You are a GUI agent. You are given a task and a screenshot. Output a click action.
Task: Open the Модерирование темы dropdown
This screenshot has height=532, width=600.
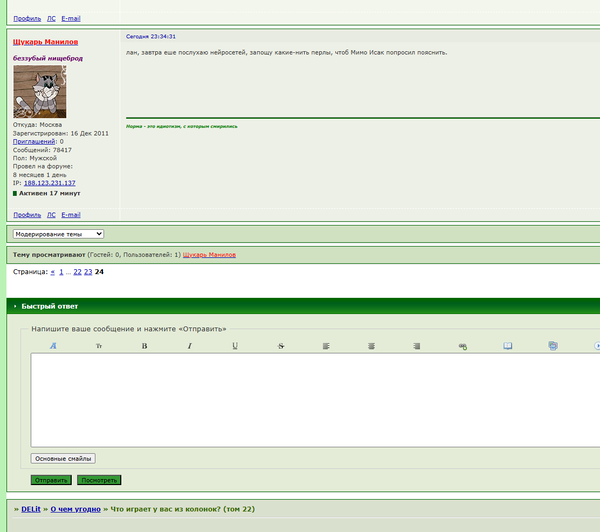pyautogui.click(x=58, y=233)
